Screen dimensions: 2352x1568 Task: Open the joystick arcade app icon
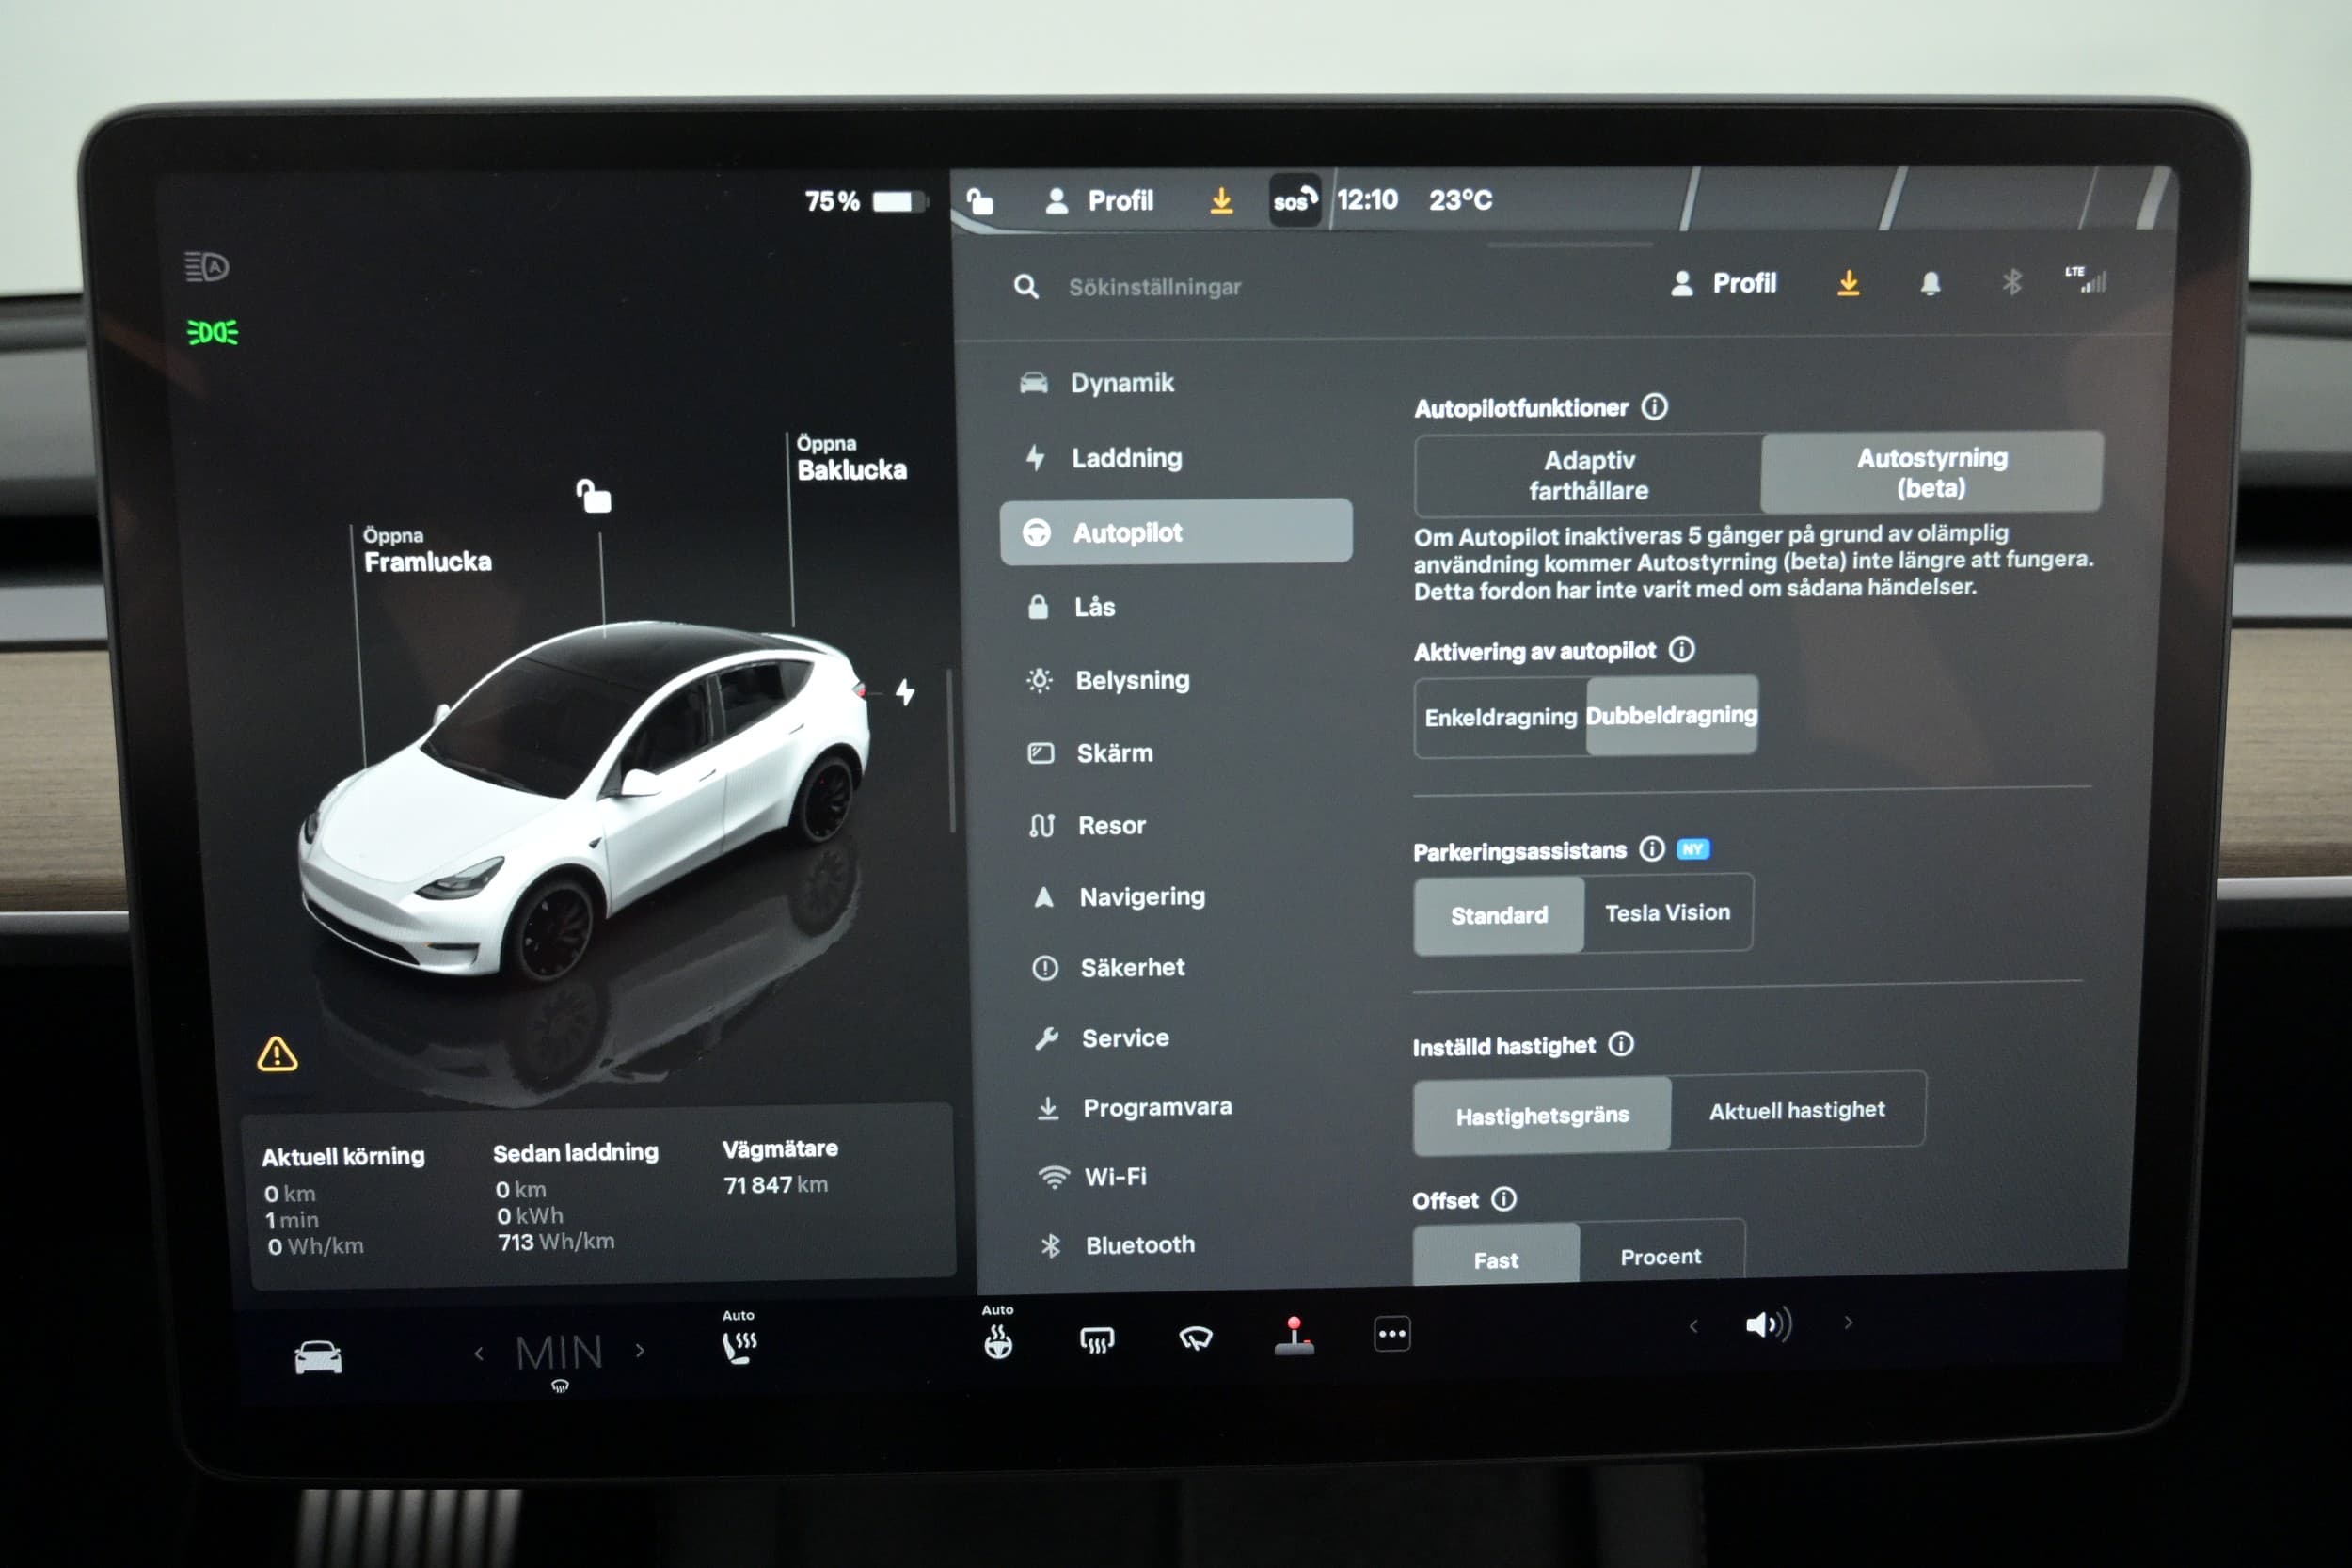click(1294, 1336)
